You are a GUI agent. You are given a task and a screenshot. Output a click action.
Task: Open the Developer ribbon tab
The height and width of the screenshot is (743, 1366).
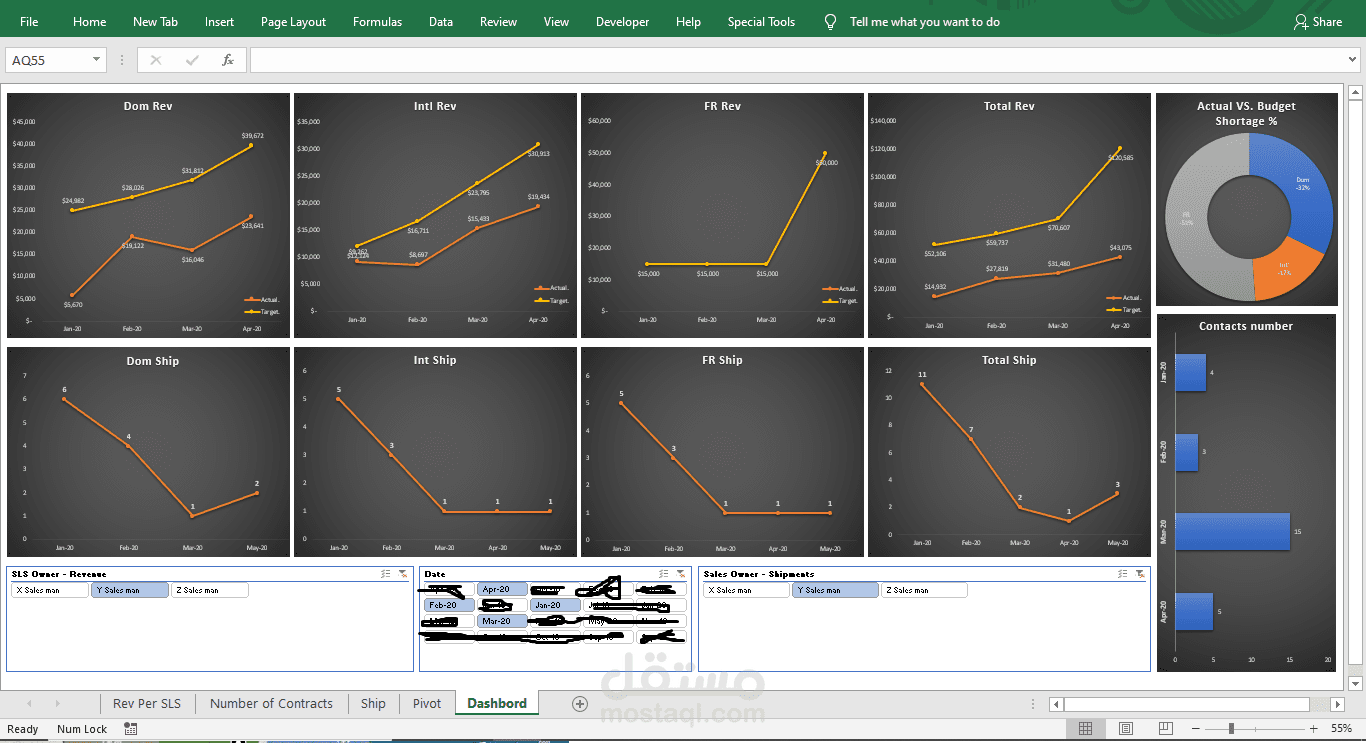(x=622, y=20)
